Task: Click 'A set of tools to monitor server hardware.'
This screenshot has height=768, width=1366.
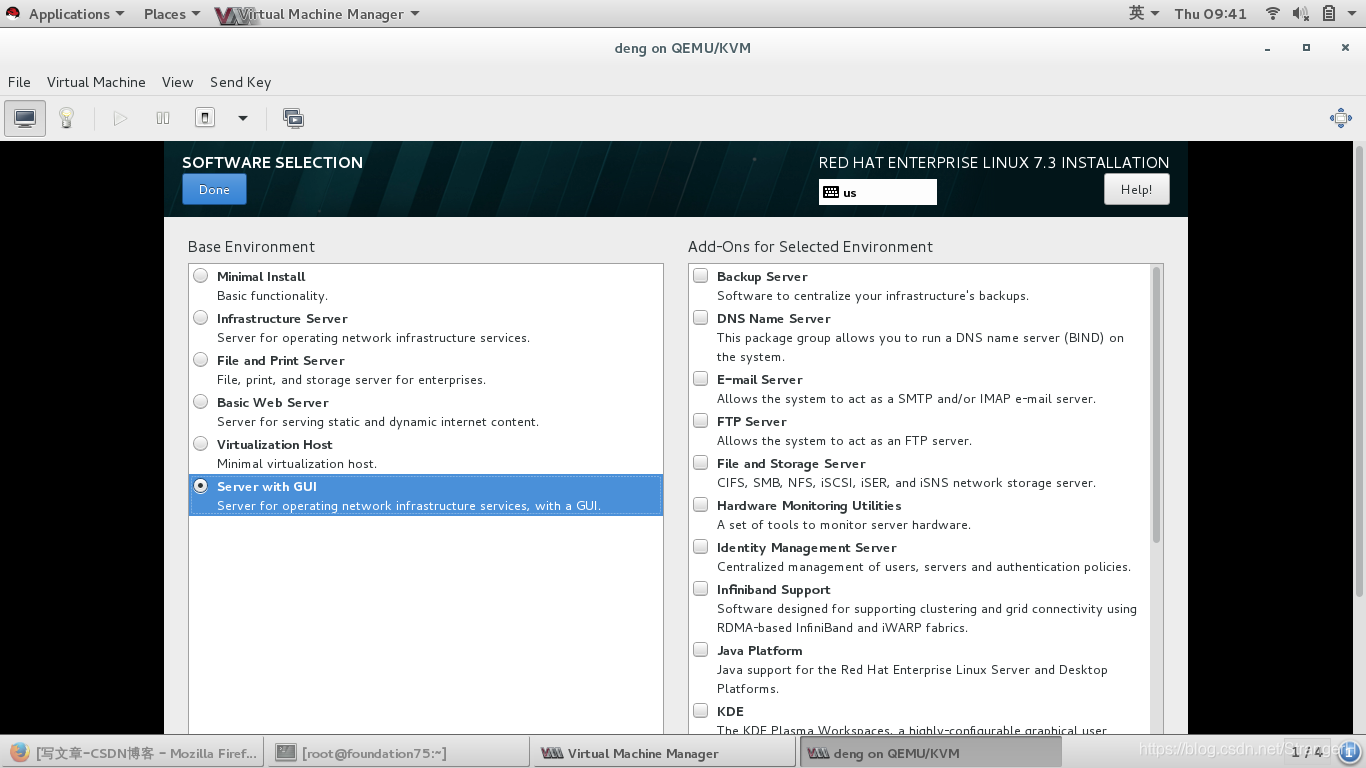Action: pos(844,525)
